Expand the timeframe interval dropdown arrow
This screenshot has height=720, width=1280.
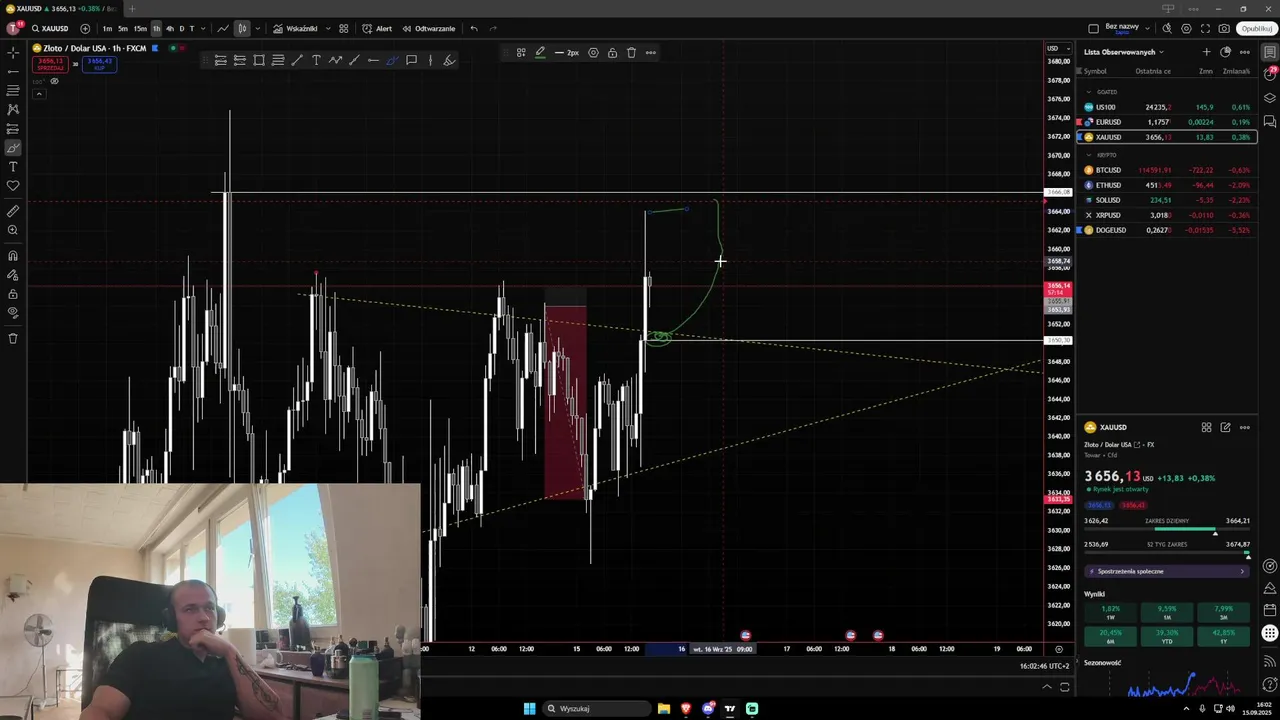point(203,28)
